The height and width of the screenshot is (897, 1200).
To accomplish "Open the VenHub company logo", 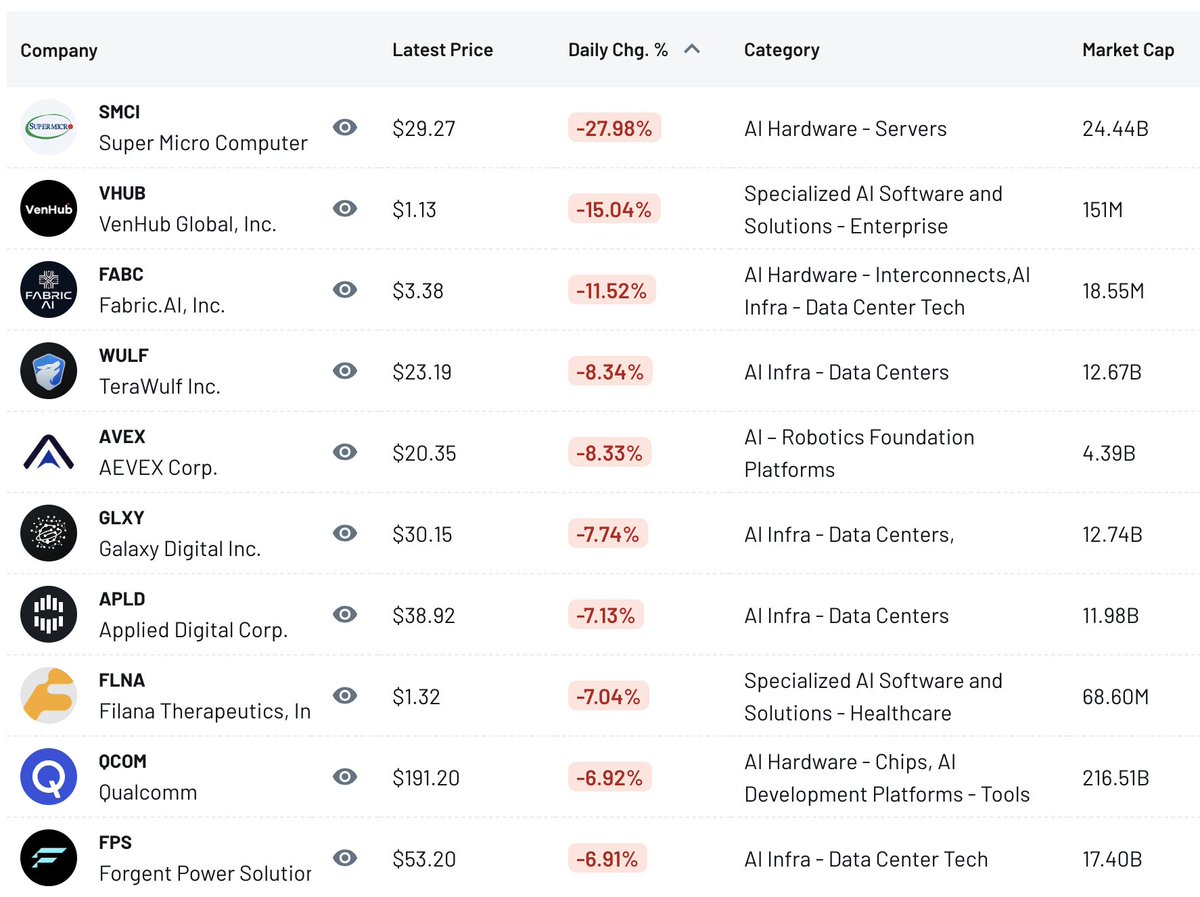I will tap(48, 209).
